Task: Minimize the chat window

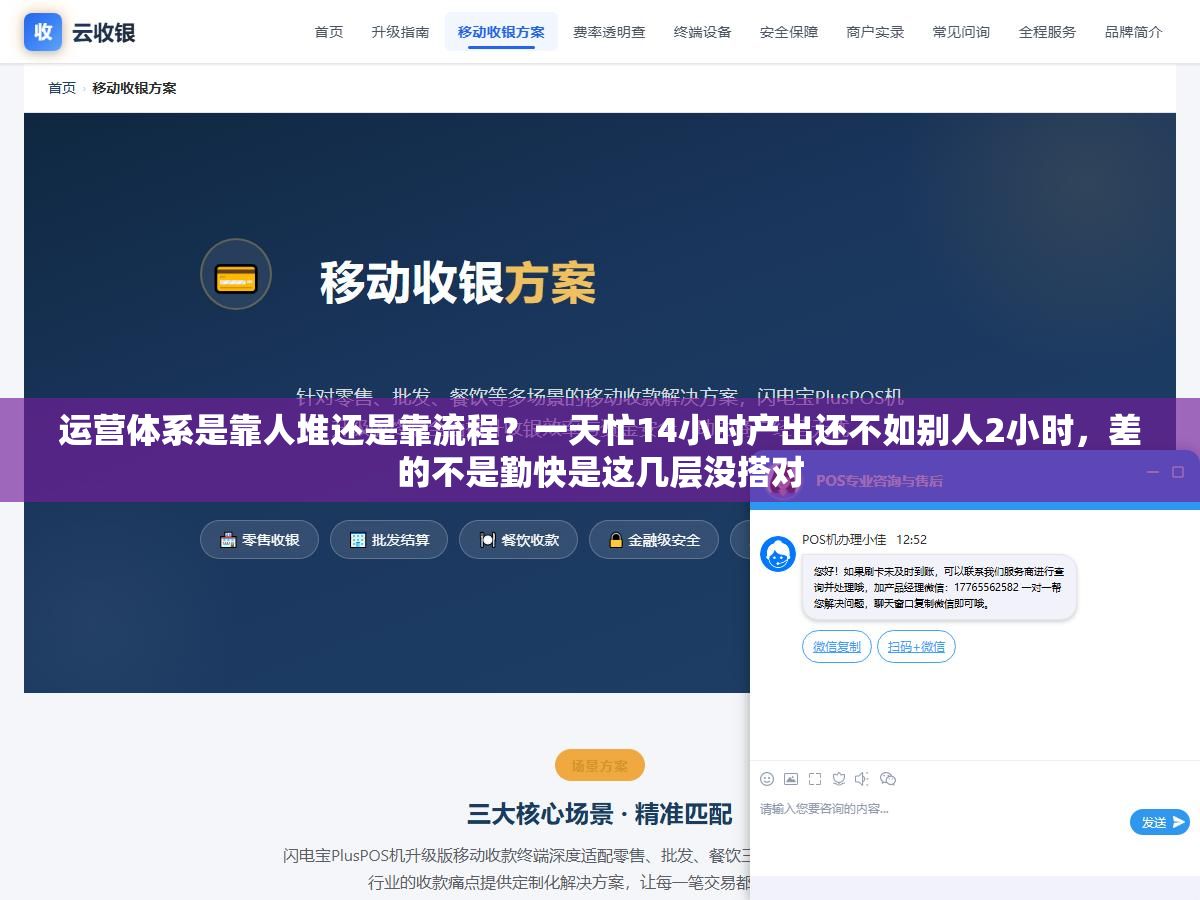Action: [x=1152, y=472]
